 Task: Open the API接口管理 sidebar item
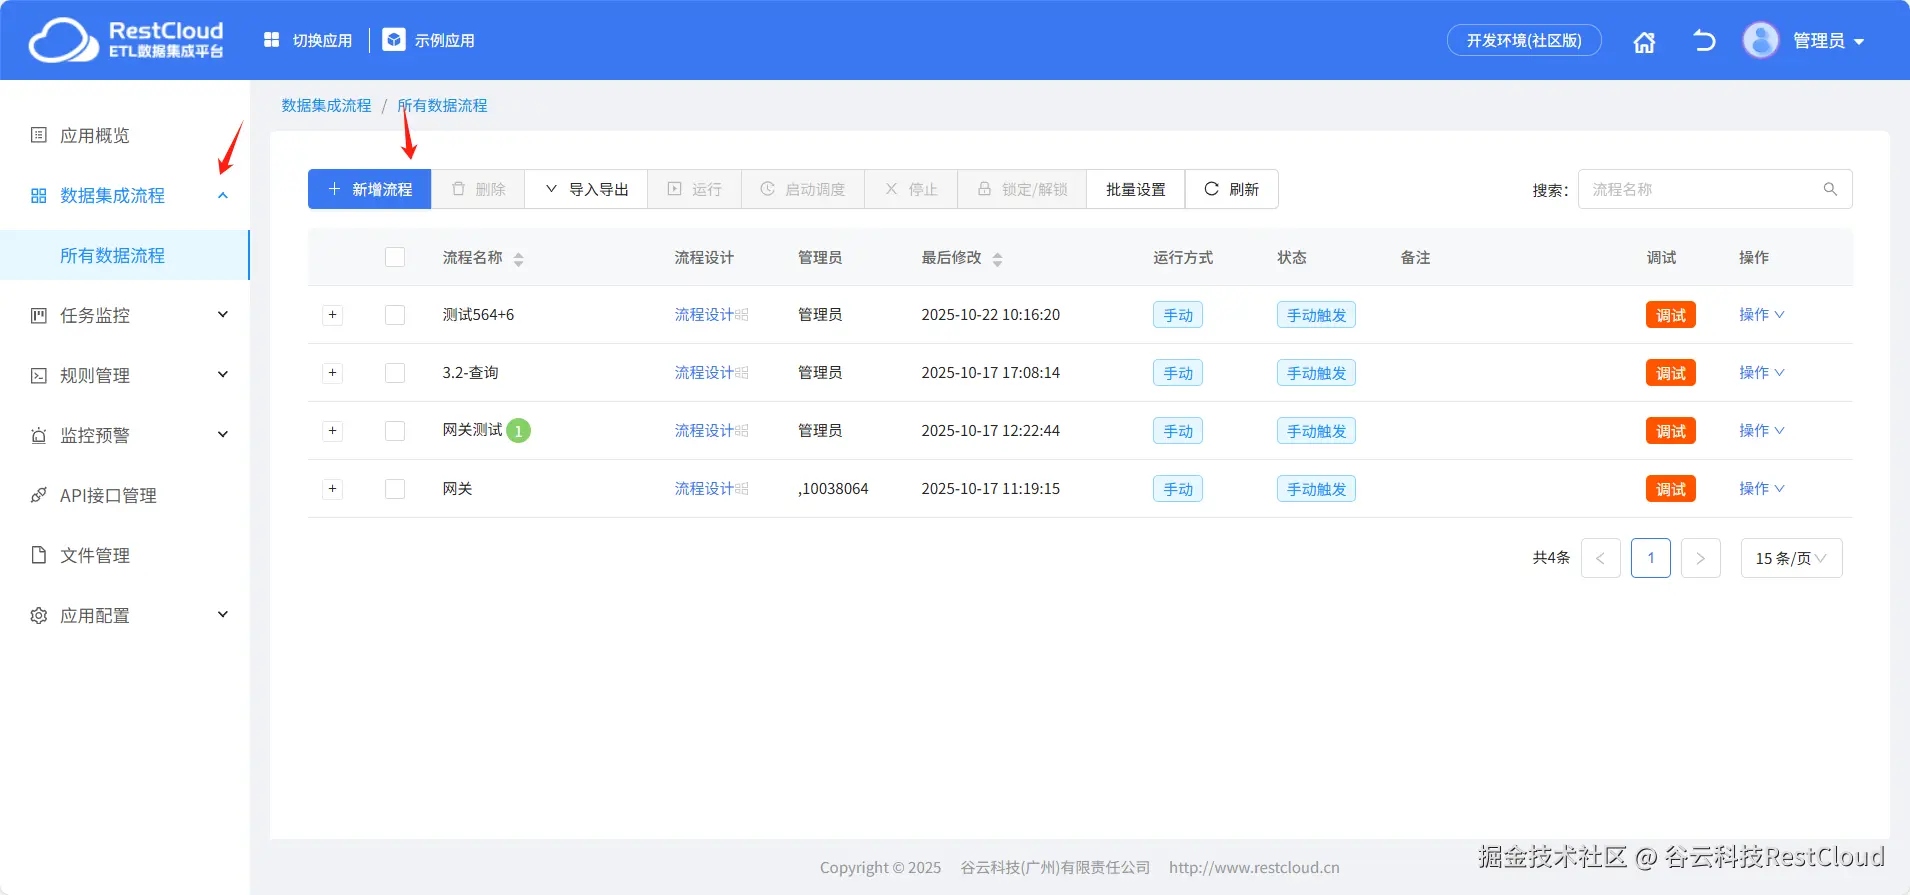click(108, 495)
